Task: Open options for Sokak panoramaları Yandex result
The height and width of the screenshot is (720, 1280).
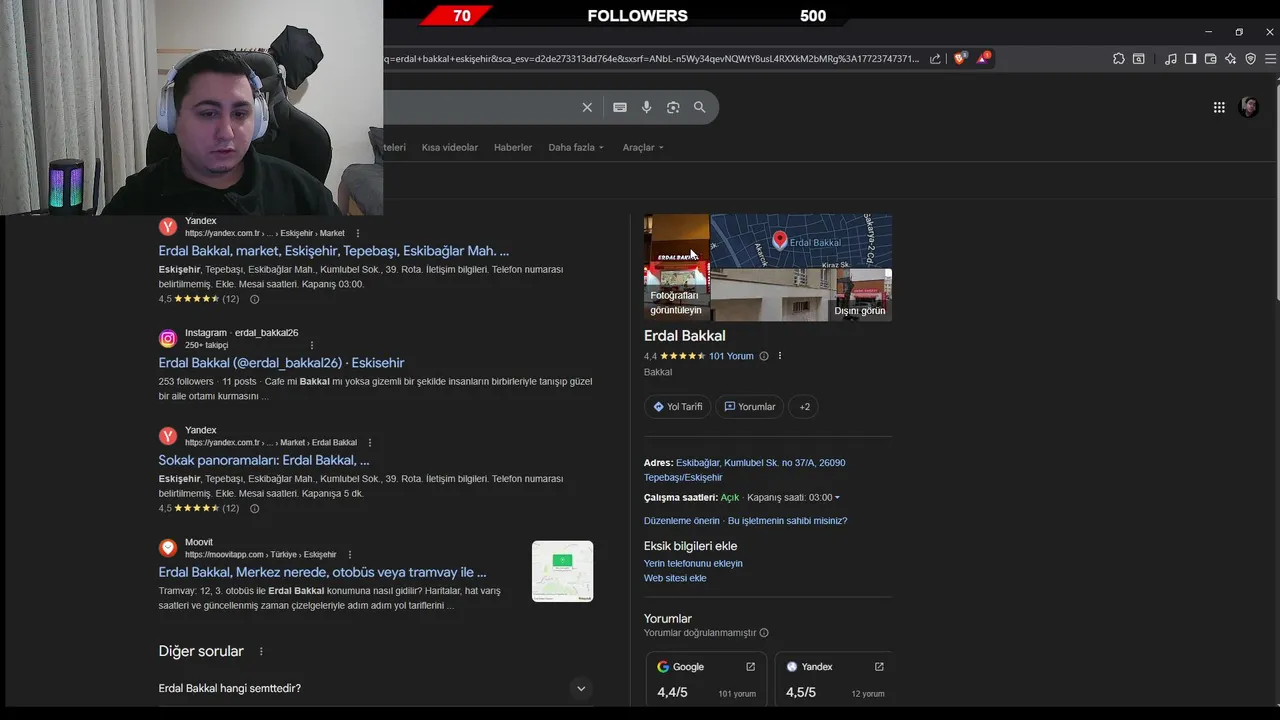Action: (370, 442)
